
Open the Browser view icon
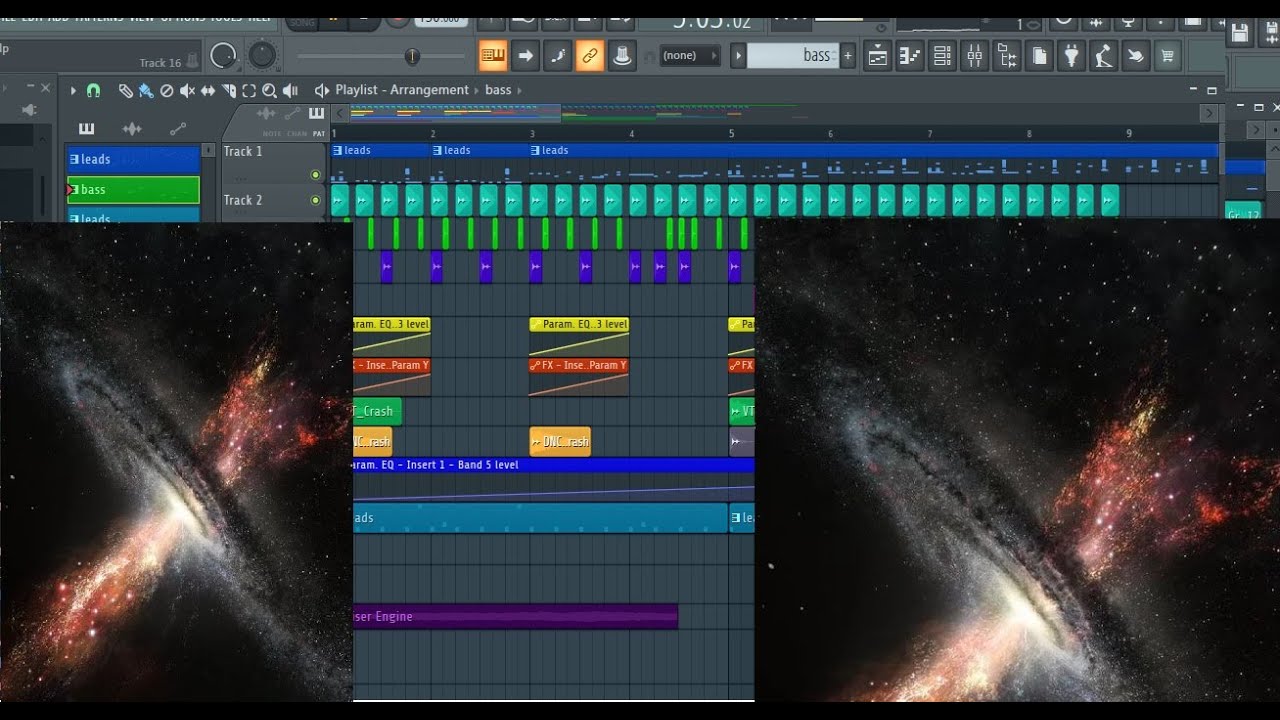1007,56
